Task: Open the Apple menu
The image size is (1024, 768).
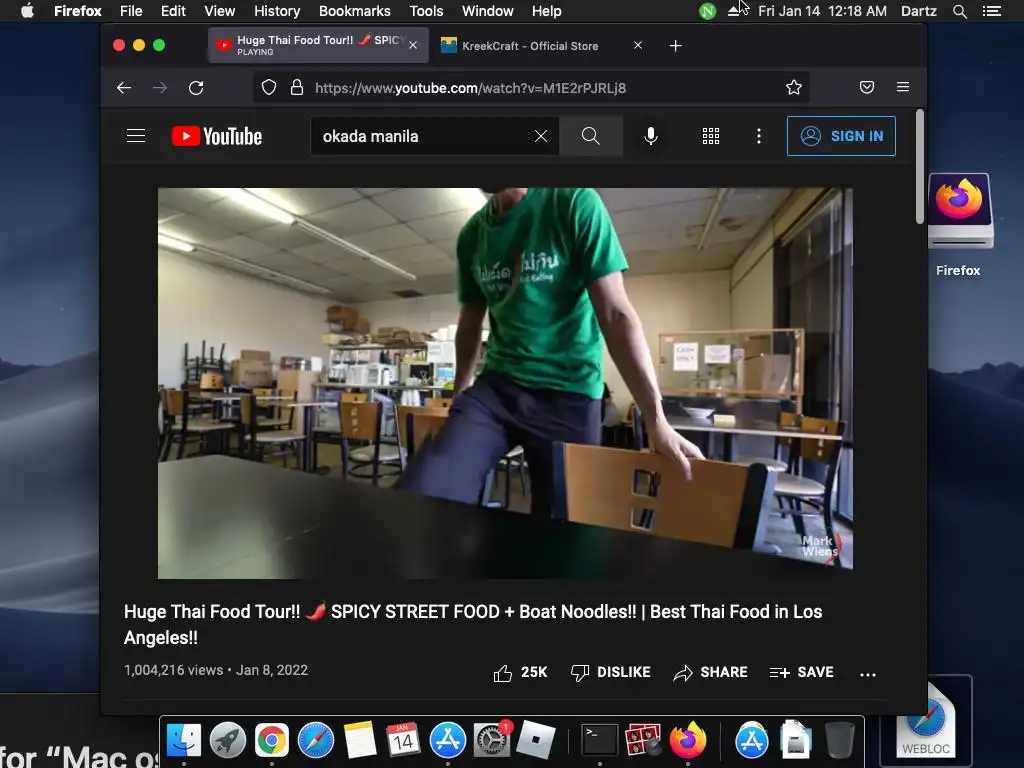Action: click(27, 11)
